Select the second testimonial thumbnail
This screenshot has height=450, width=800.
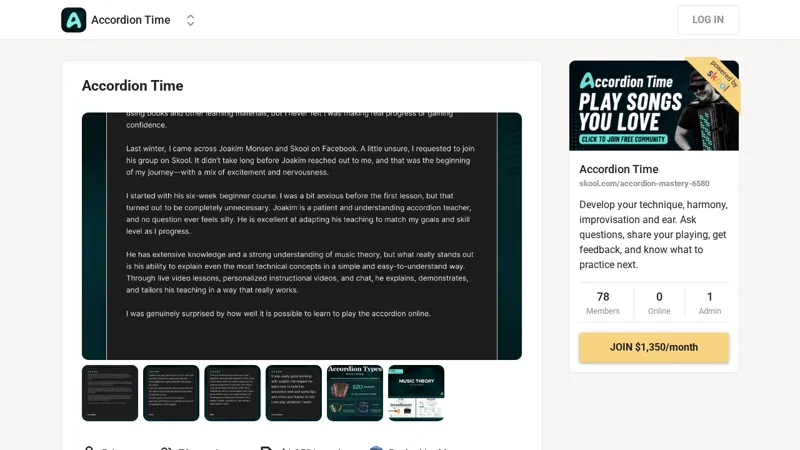click(x=171, y=393)
